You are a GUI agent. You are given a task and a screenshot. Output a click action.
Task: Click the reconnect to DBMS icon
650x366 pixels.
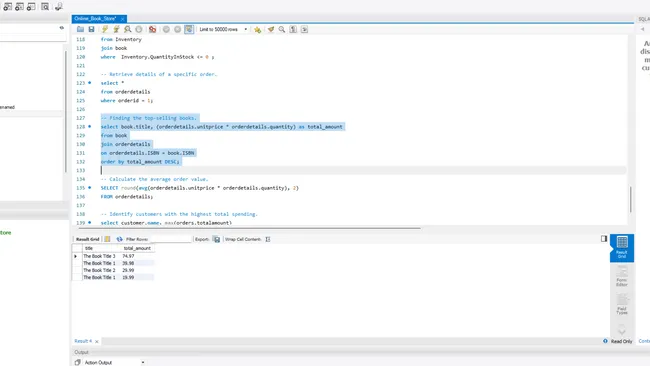tap(58, 7)
